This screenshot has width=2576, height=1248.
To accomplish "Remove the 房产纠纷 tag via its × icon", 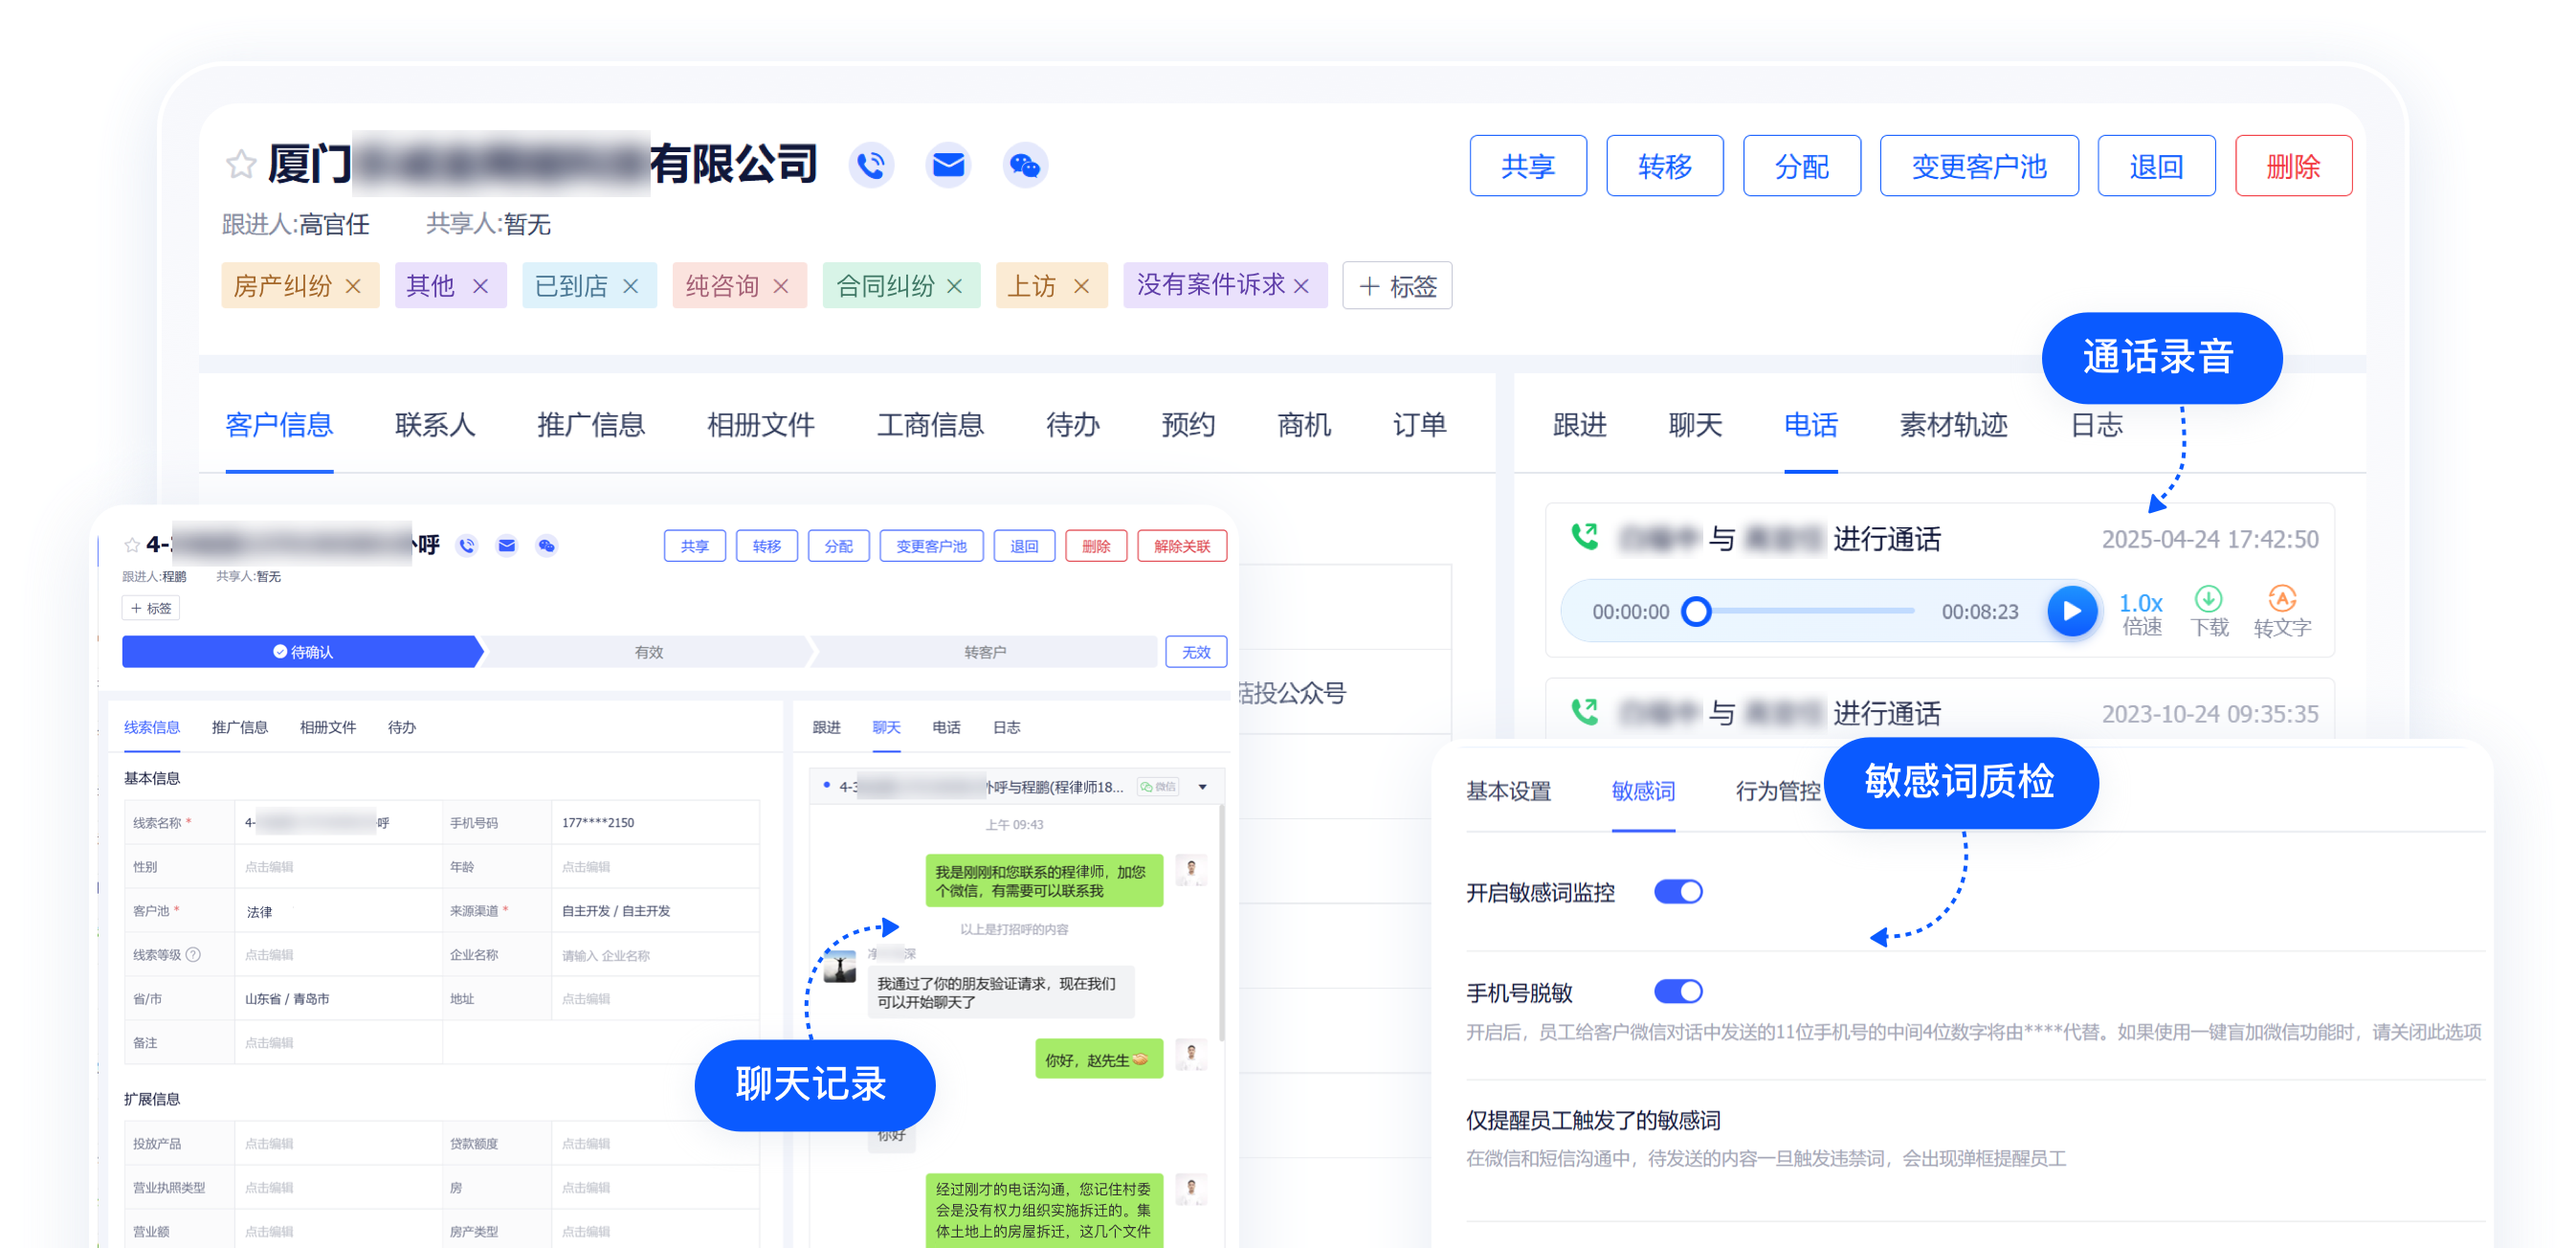I will (352, 286).
